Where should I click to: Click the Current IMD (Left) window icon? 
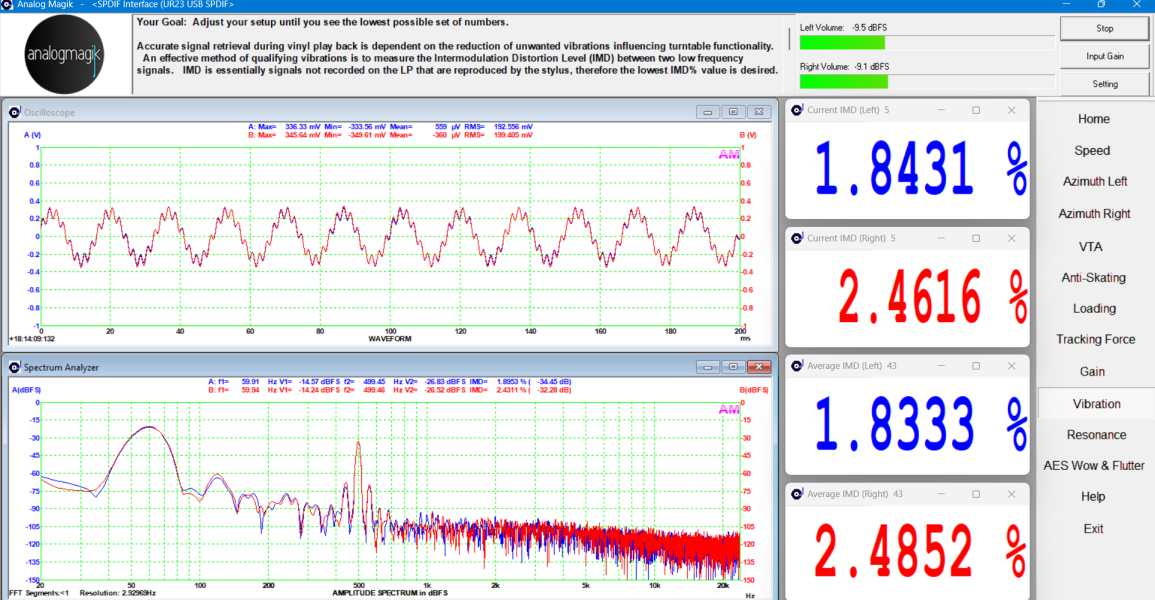pos(796,110)
